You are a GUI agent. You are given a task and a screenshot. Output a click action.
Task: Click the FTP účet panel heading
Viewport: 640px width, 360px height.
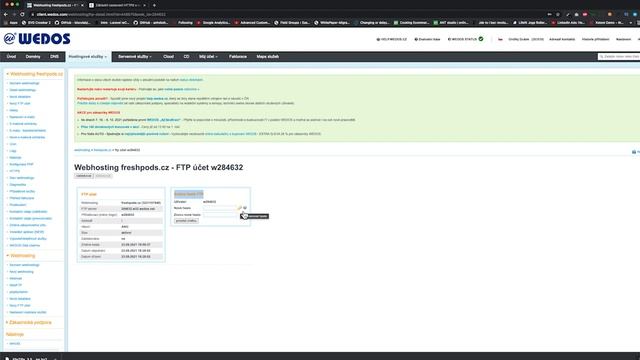pos(89,194)
